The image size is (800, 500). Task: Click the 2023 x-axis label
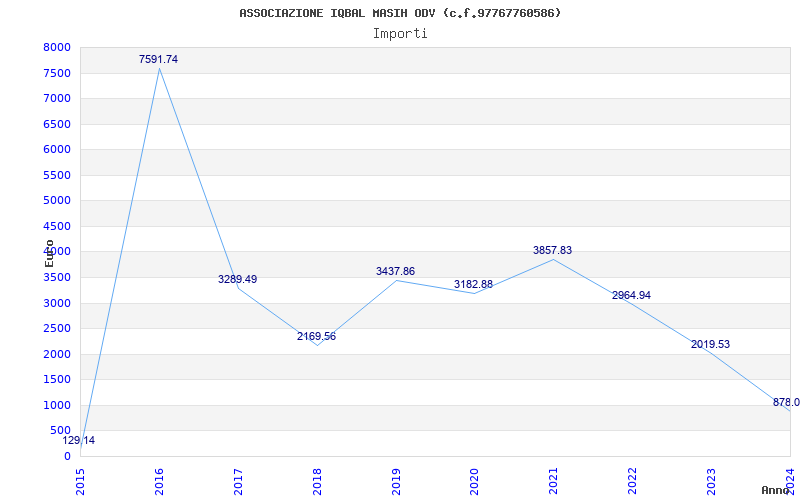(x=711, y=481)
